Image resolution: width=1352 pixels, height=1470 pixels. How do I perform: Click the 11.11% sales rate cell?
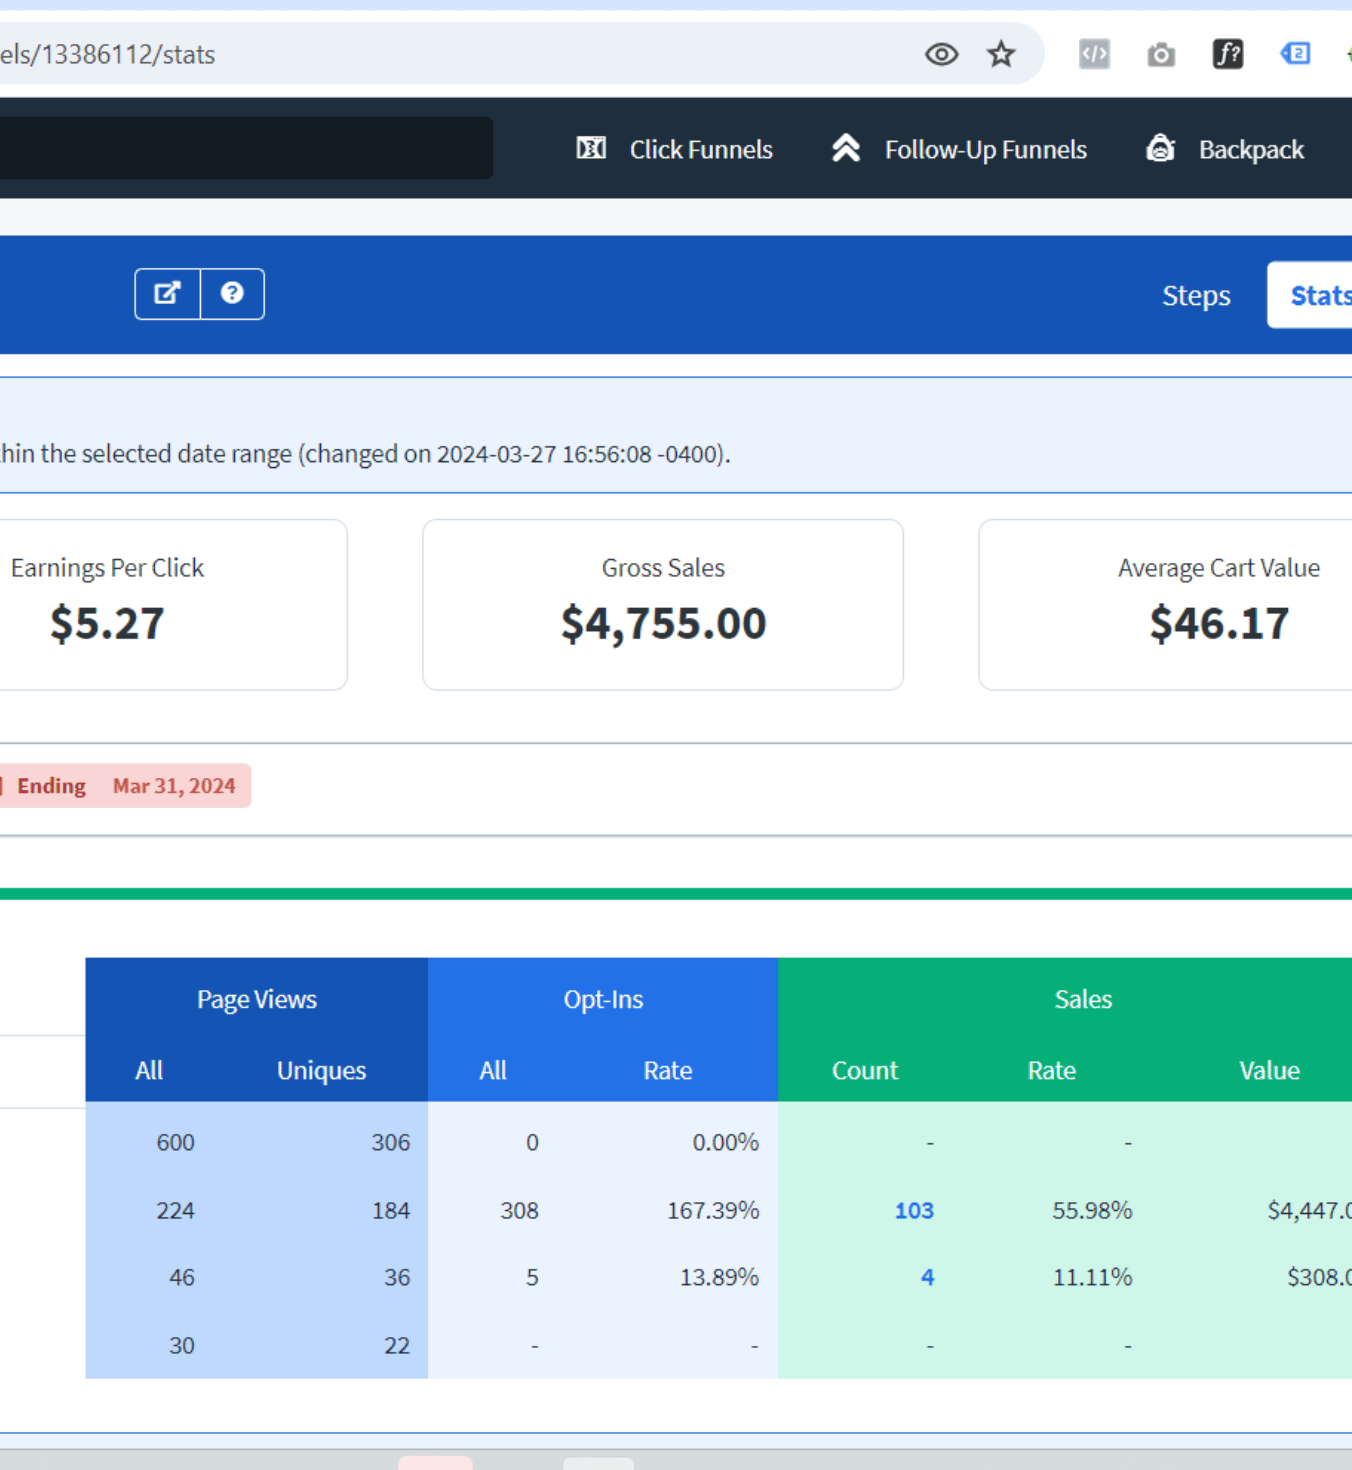pyautogui.click(x=1092, y=1277)
